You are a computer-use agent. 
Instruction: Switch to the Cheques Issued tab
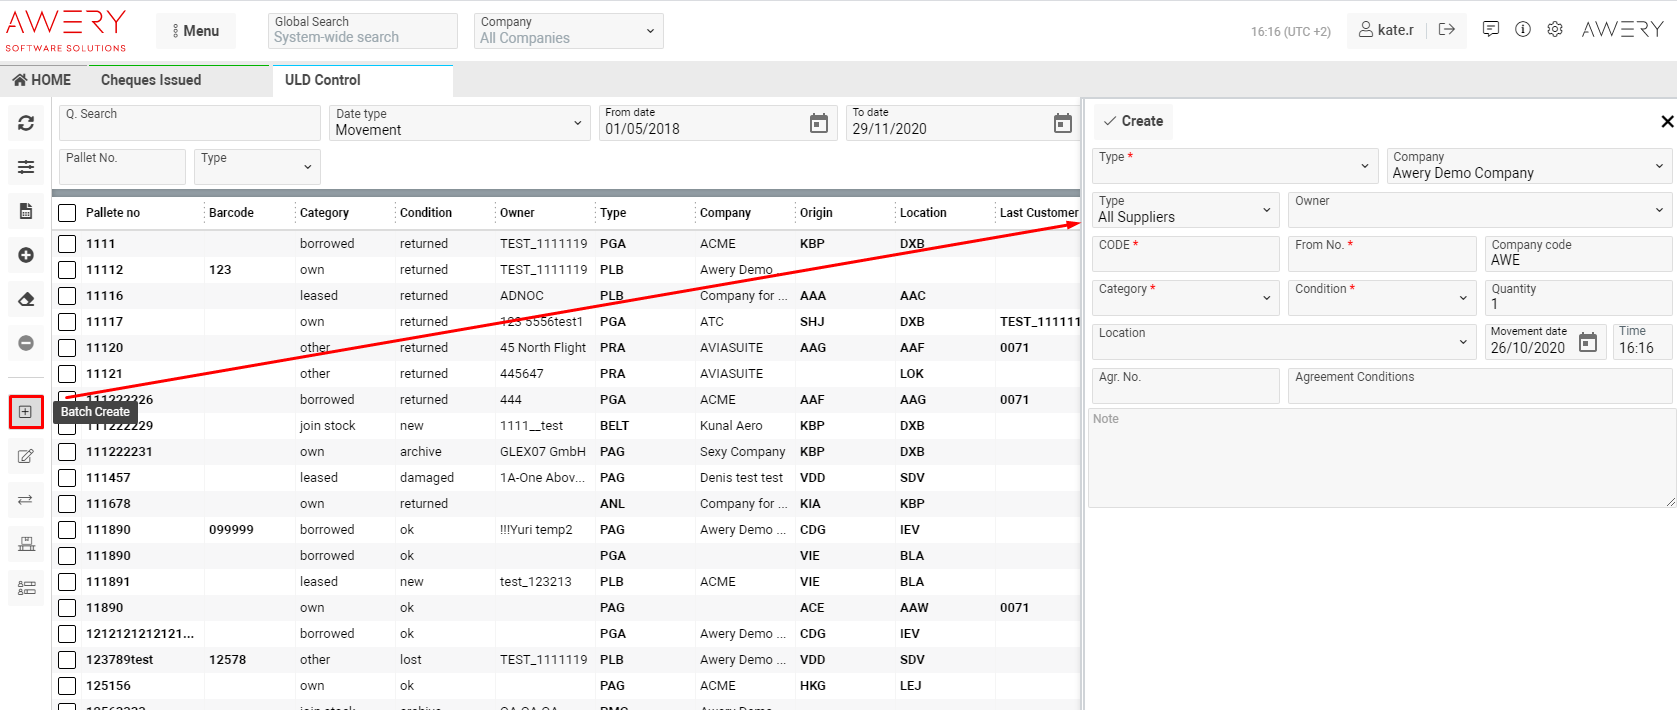pos(151,80)
